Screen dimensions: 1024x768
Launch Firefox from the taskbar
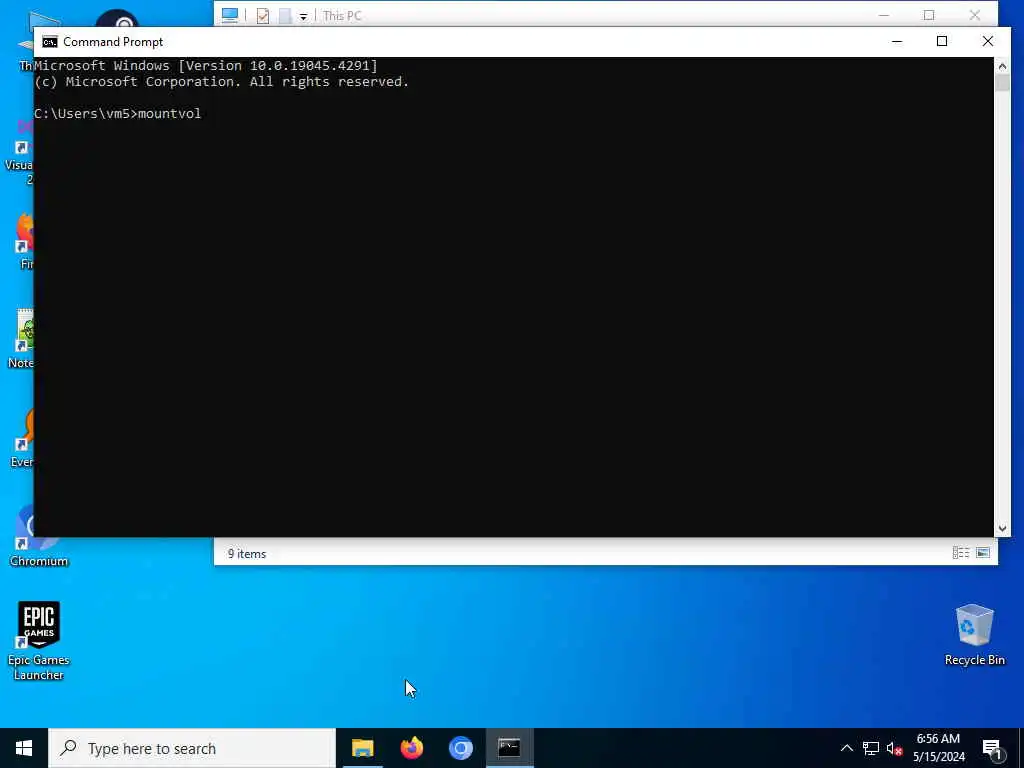pos(411,748)
